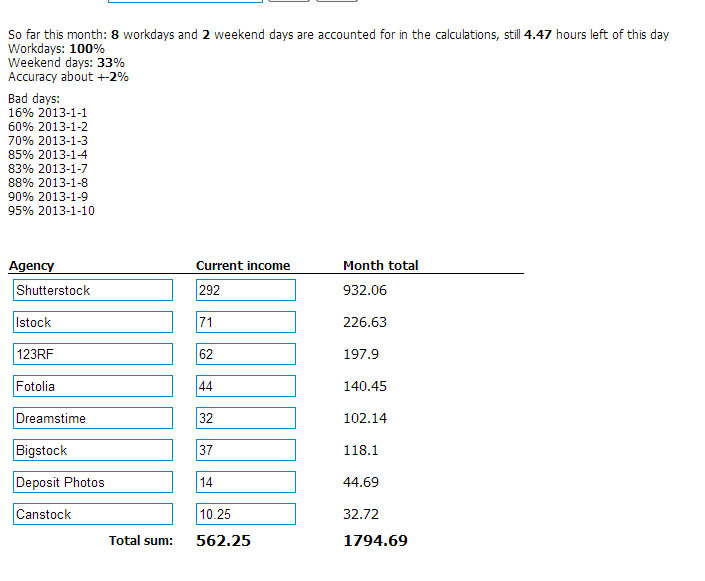705x581 pixels.
Task: Click the Istock agency name field
Action: (93, 322)
